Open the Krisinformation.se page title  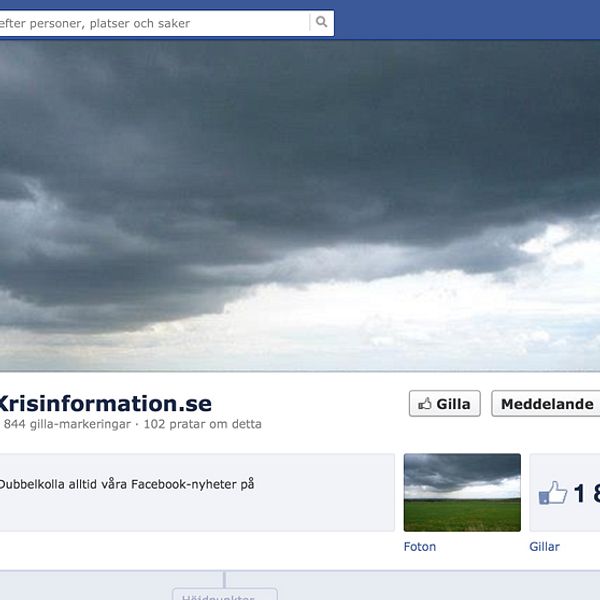tap(105, 404)
